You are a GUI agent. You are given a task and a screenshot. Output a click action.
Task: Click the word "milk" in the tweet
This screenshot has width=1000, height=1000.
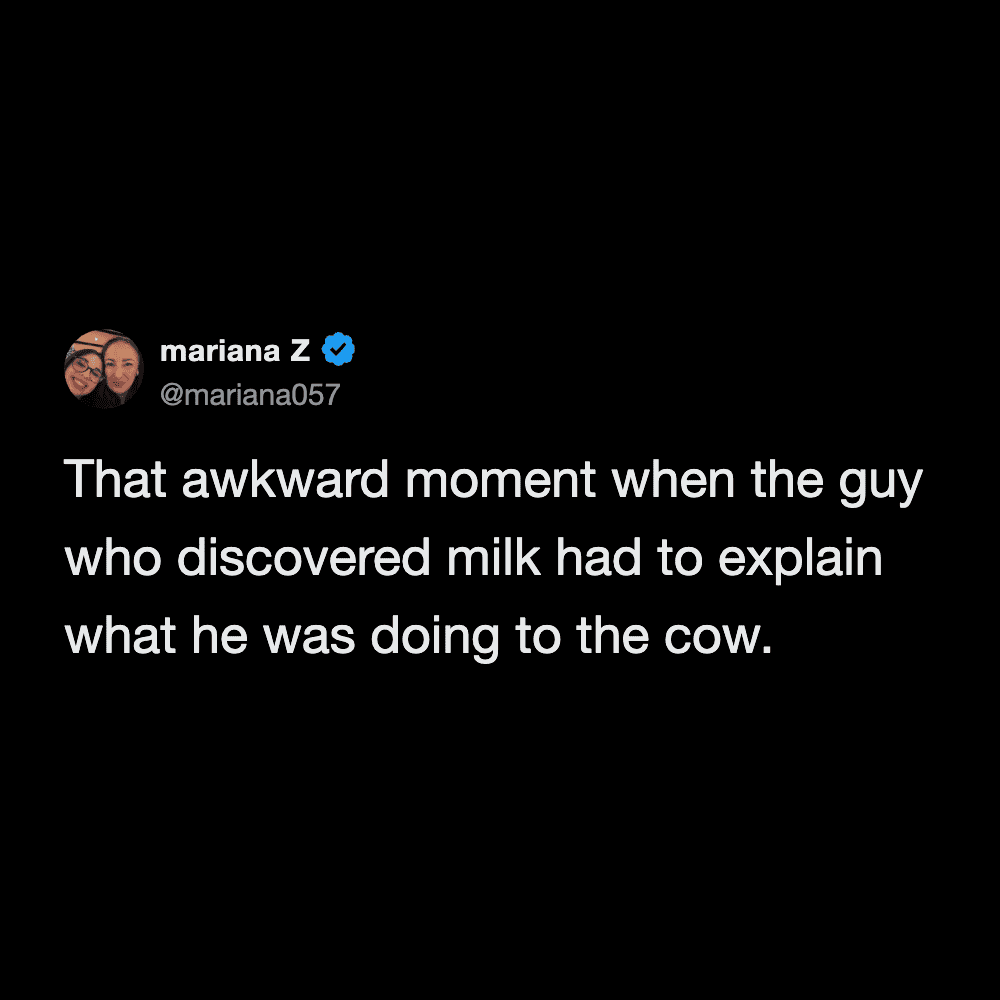pos(494,557)
